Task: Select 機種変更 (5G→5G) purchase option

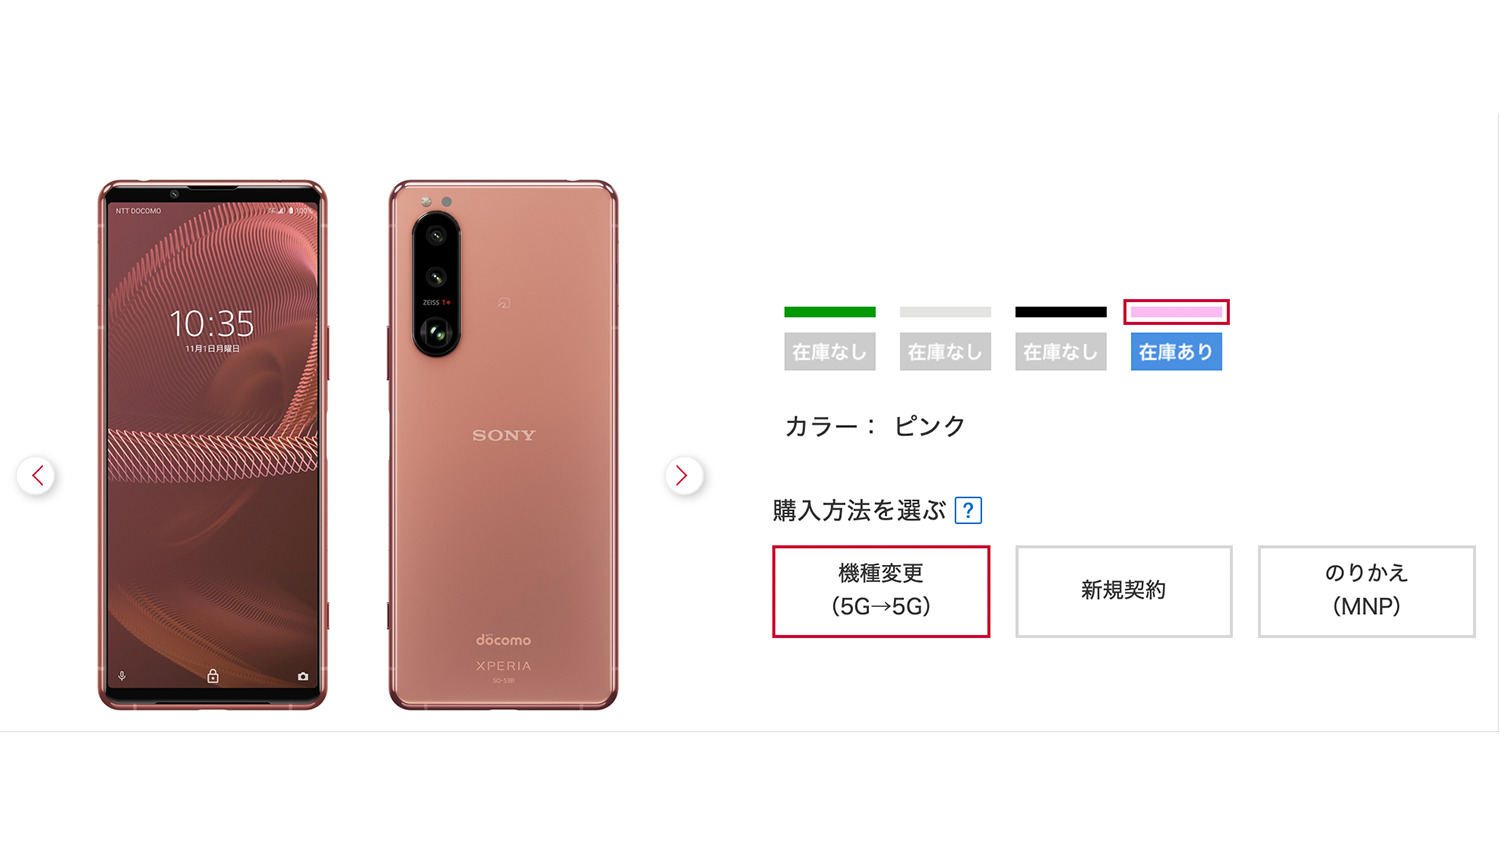Action: pos(881,591)
